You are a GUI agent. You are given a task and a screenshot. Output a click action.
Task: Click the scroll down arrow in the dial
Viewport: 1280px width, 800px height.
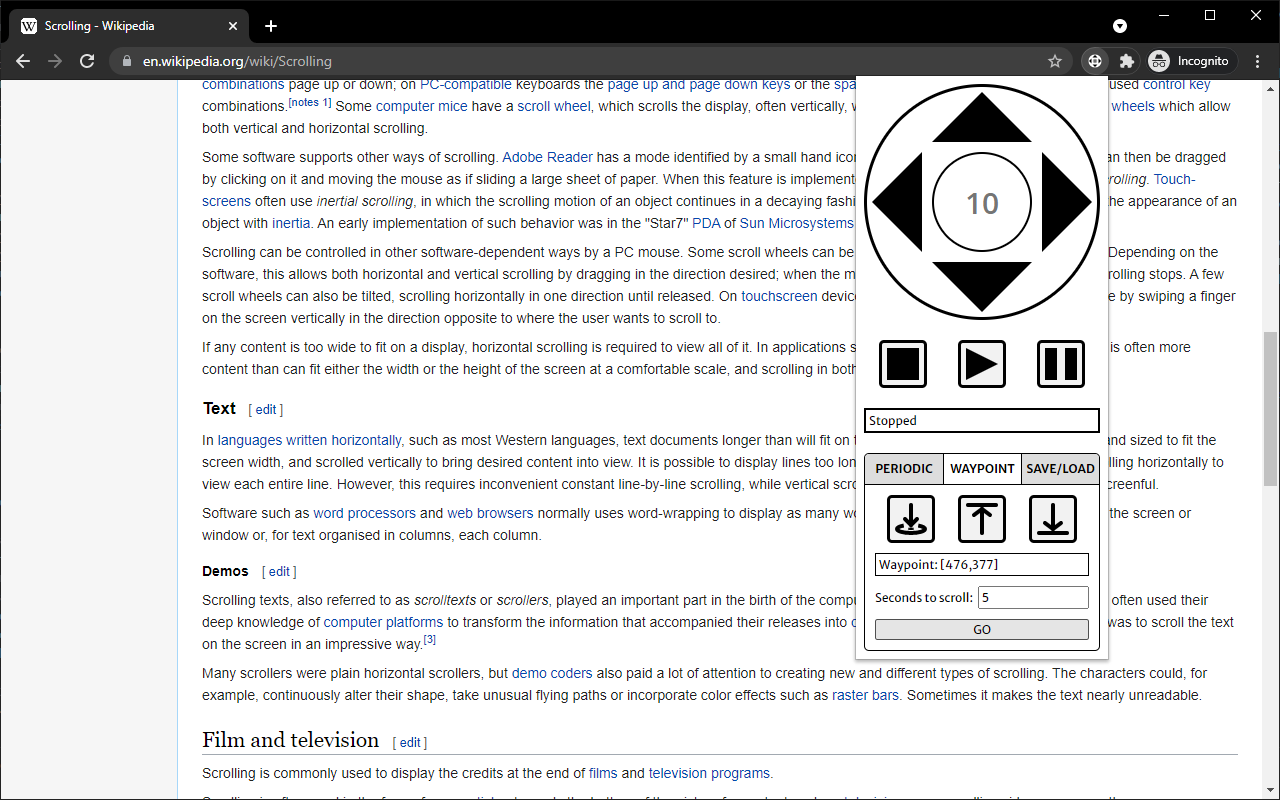coord(982,286)
